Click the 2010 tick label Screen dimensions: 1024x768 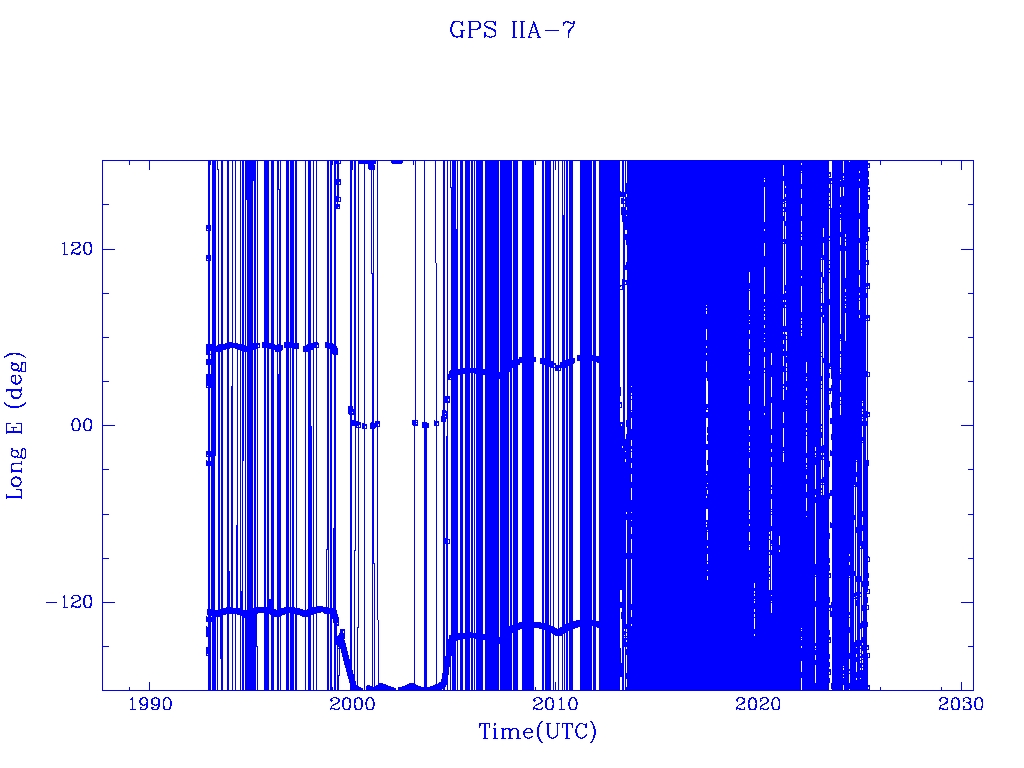[x=556, y=704]
